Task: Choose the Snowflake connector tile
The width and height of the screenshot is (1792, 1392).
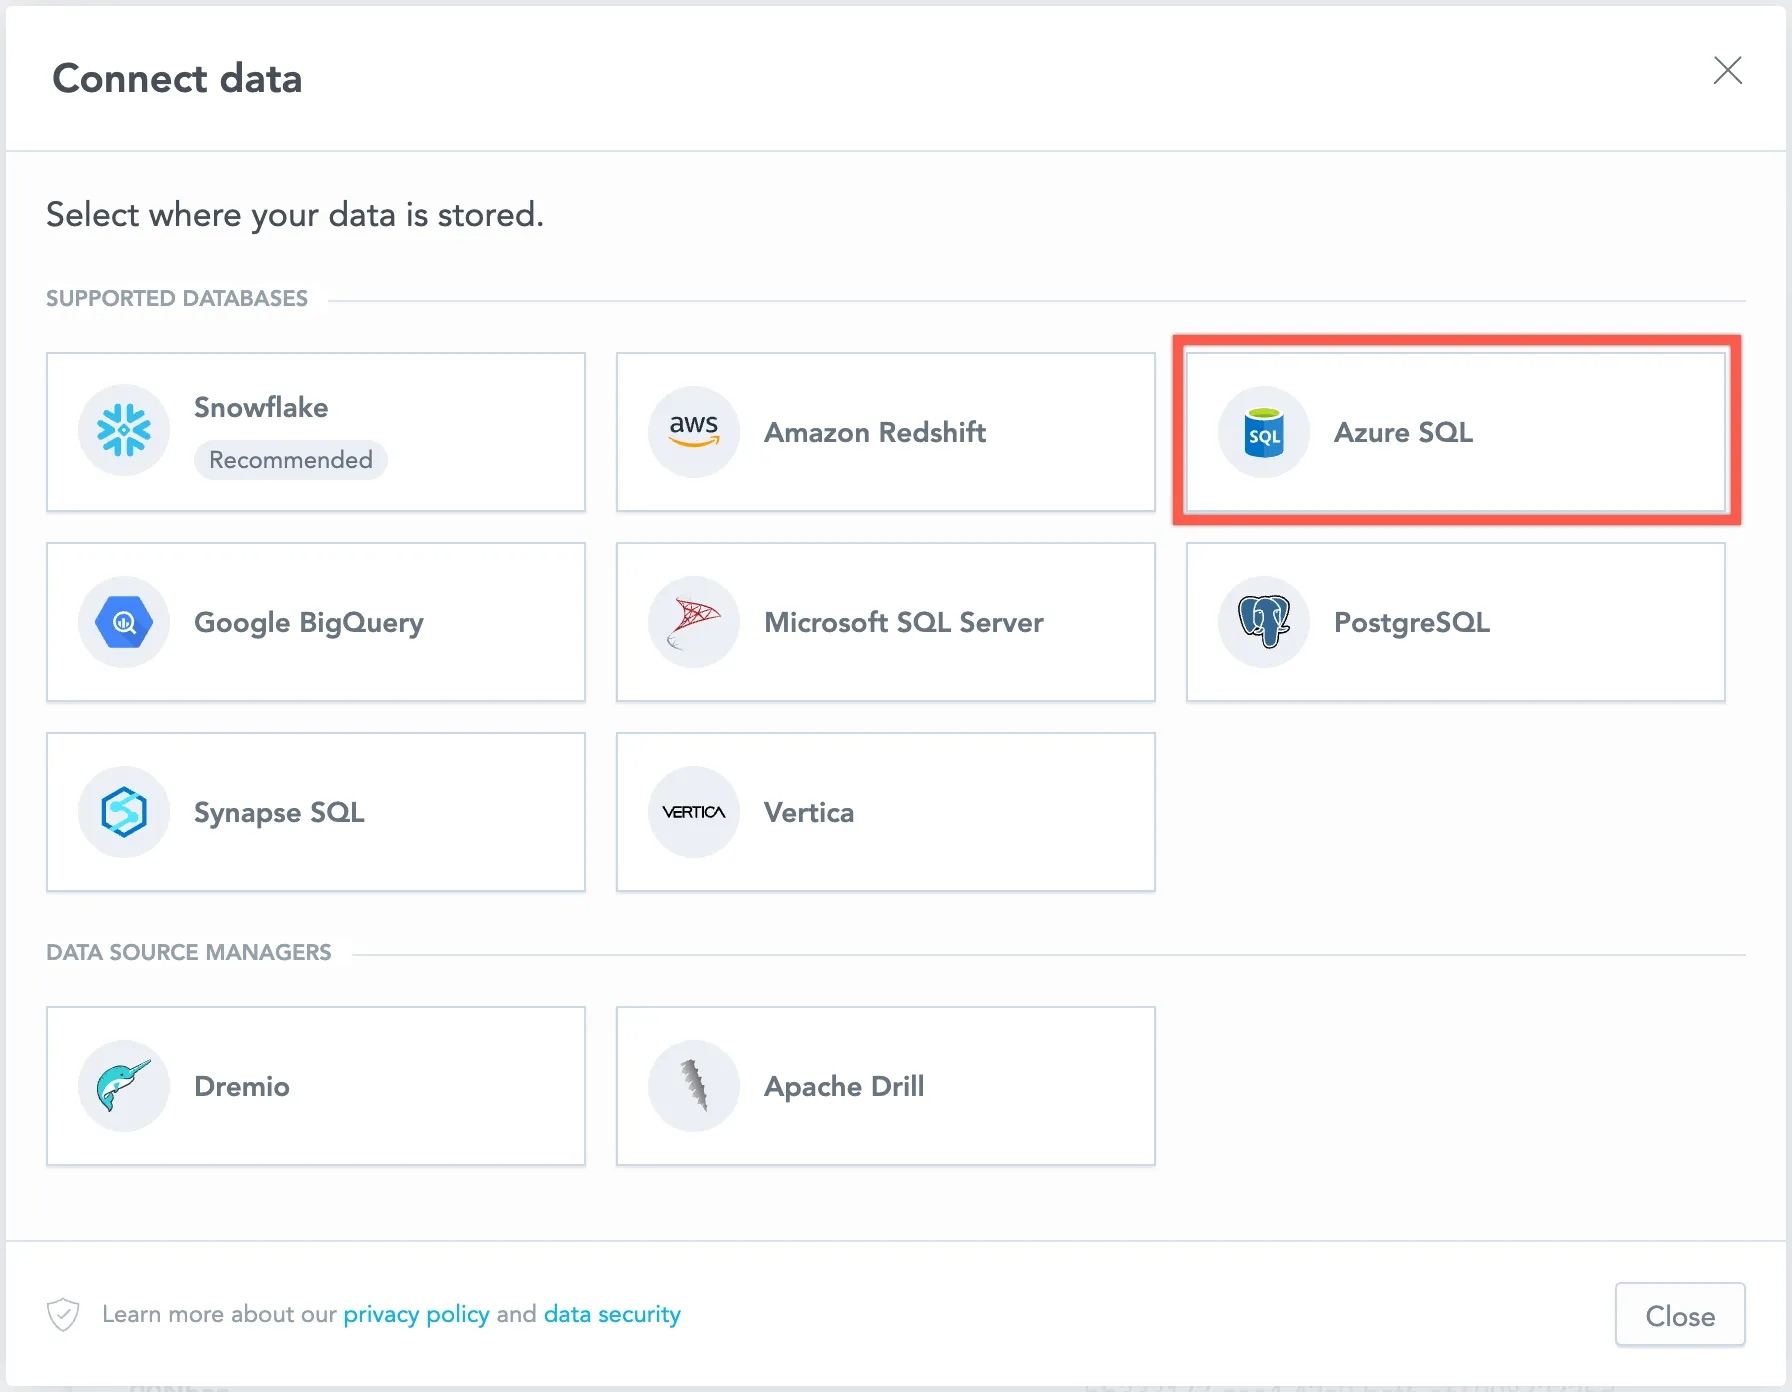Action: click(x=315, y=431)
